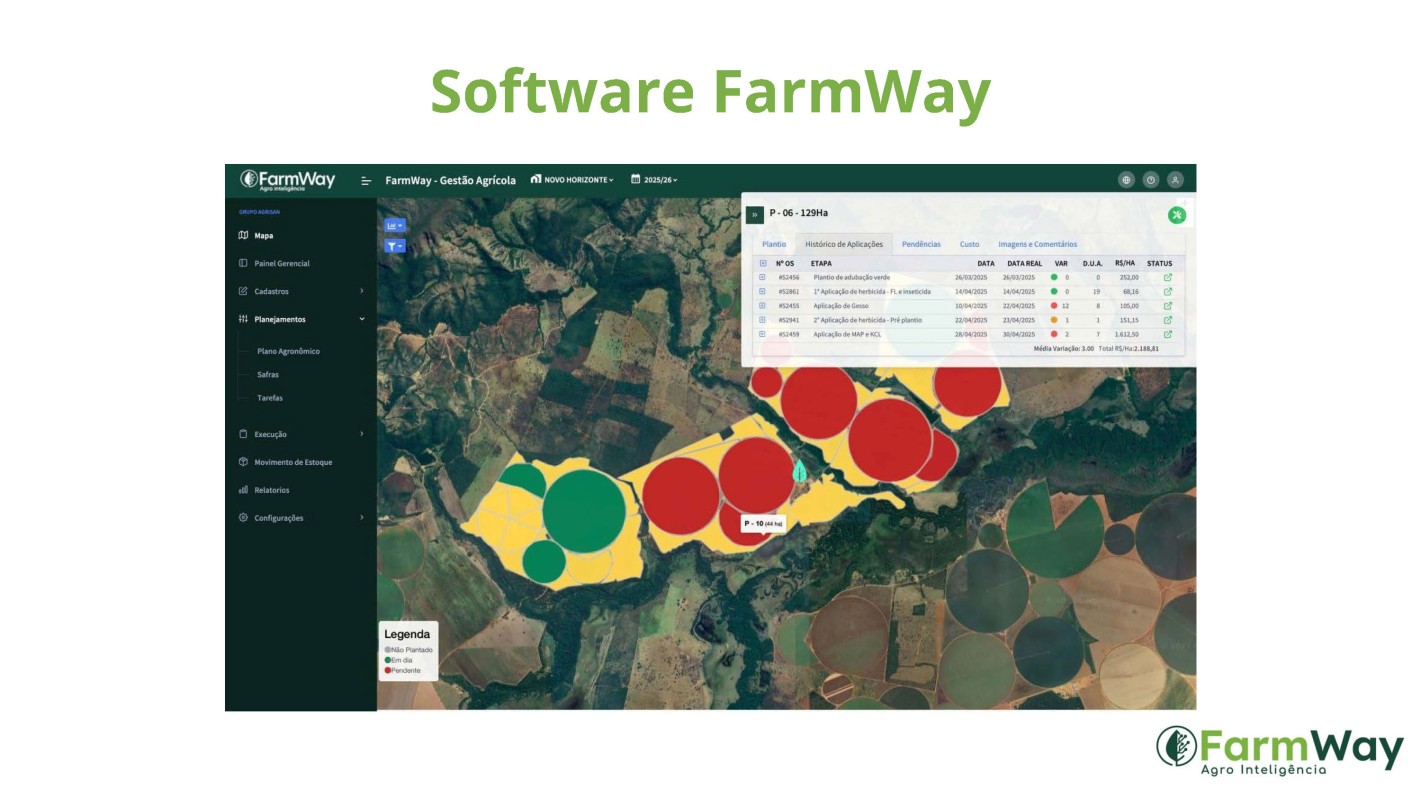Open status link for order #52459
This screenshot has height=800, width=1421.
[1167, 335]
